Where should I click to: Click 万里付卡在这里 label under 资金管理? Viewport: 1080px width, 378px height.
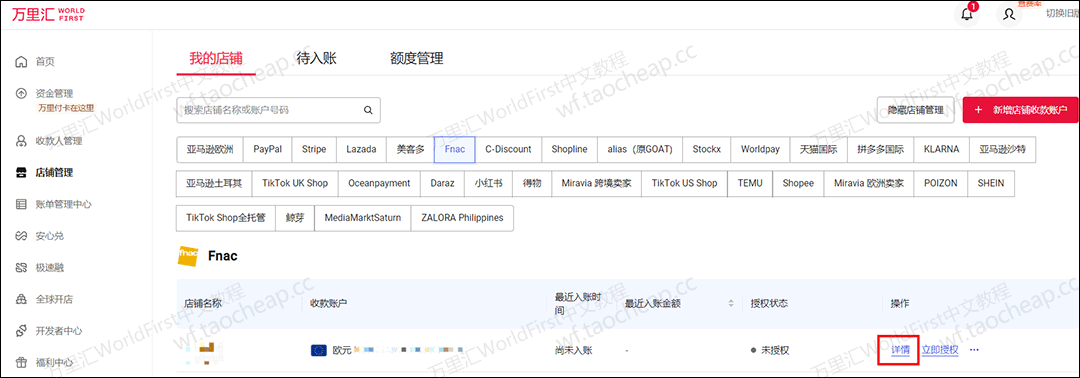65,108
